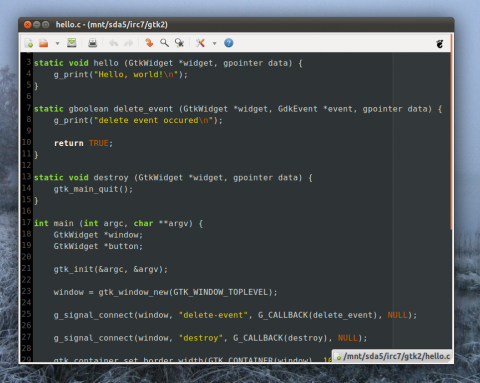Click the delete_event function name on line 7
The image size is (480, 383).
pos(143,109)
